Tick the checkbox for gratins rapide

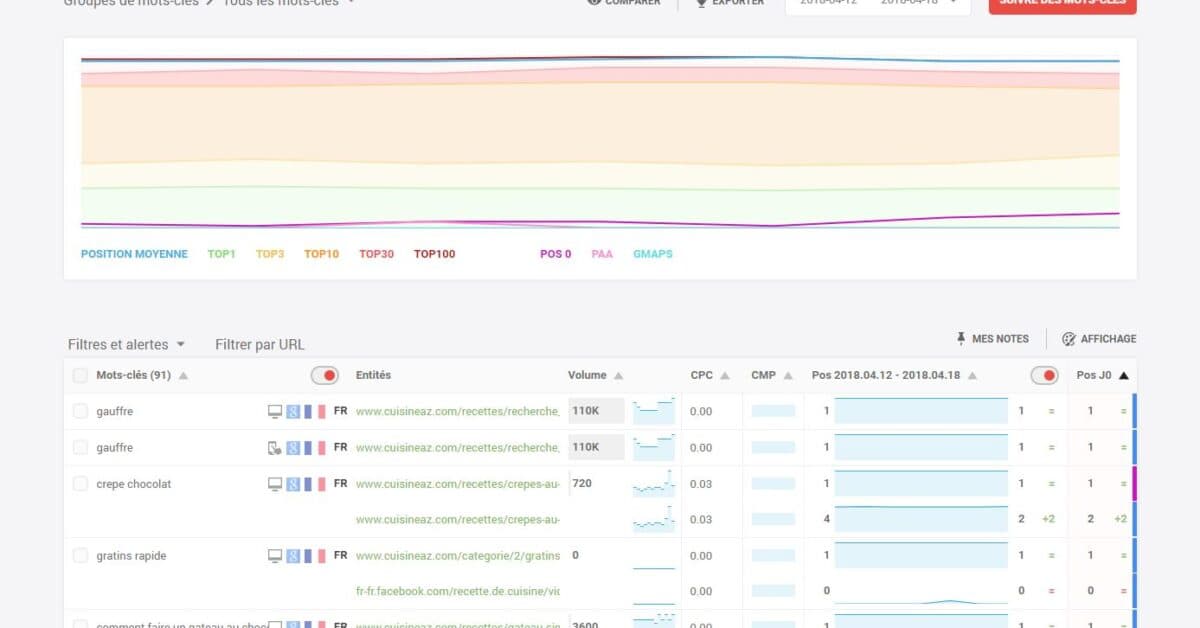coord(80,556)
